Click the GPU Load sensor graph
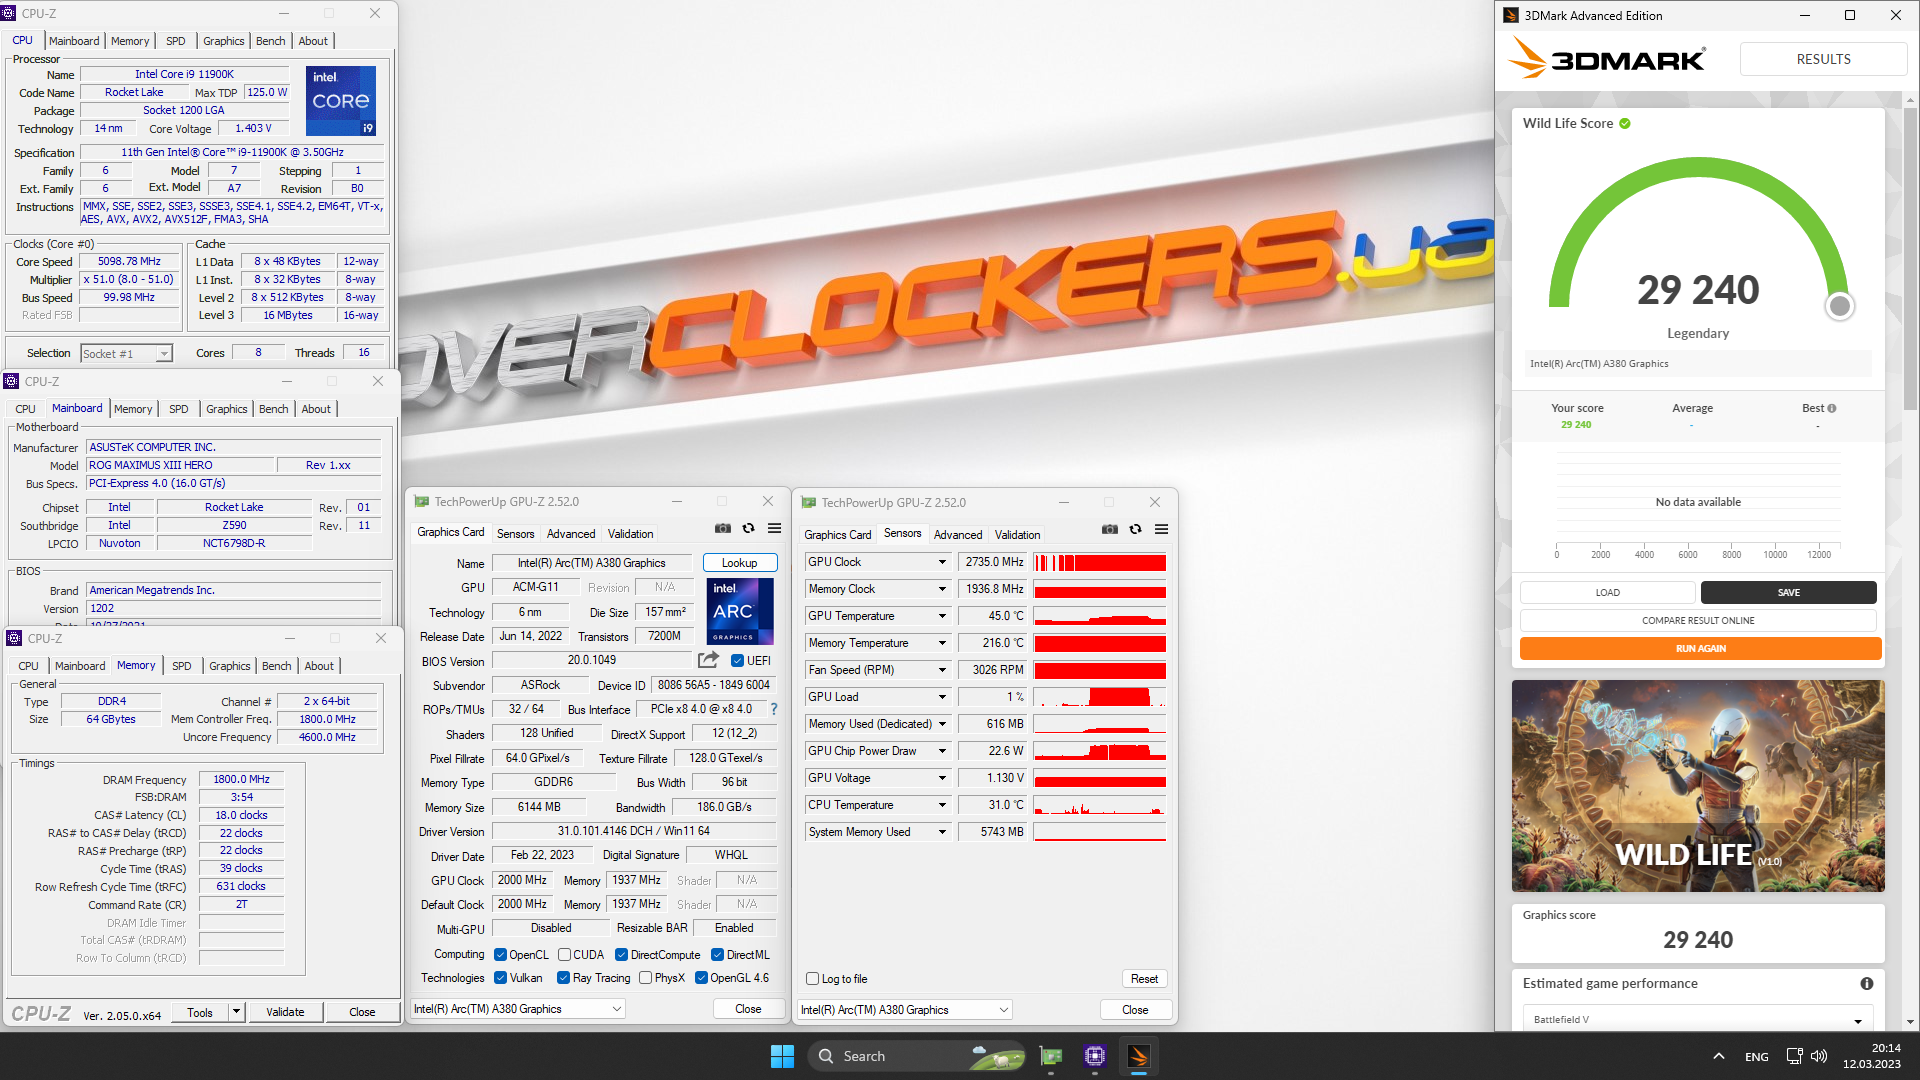 click(1100, 698)
